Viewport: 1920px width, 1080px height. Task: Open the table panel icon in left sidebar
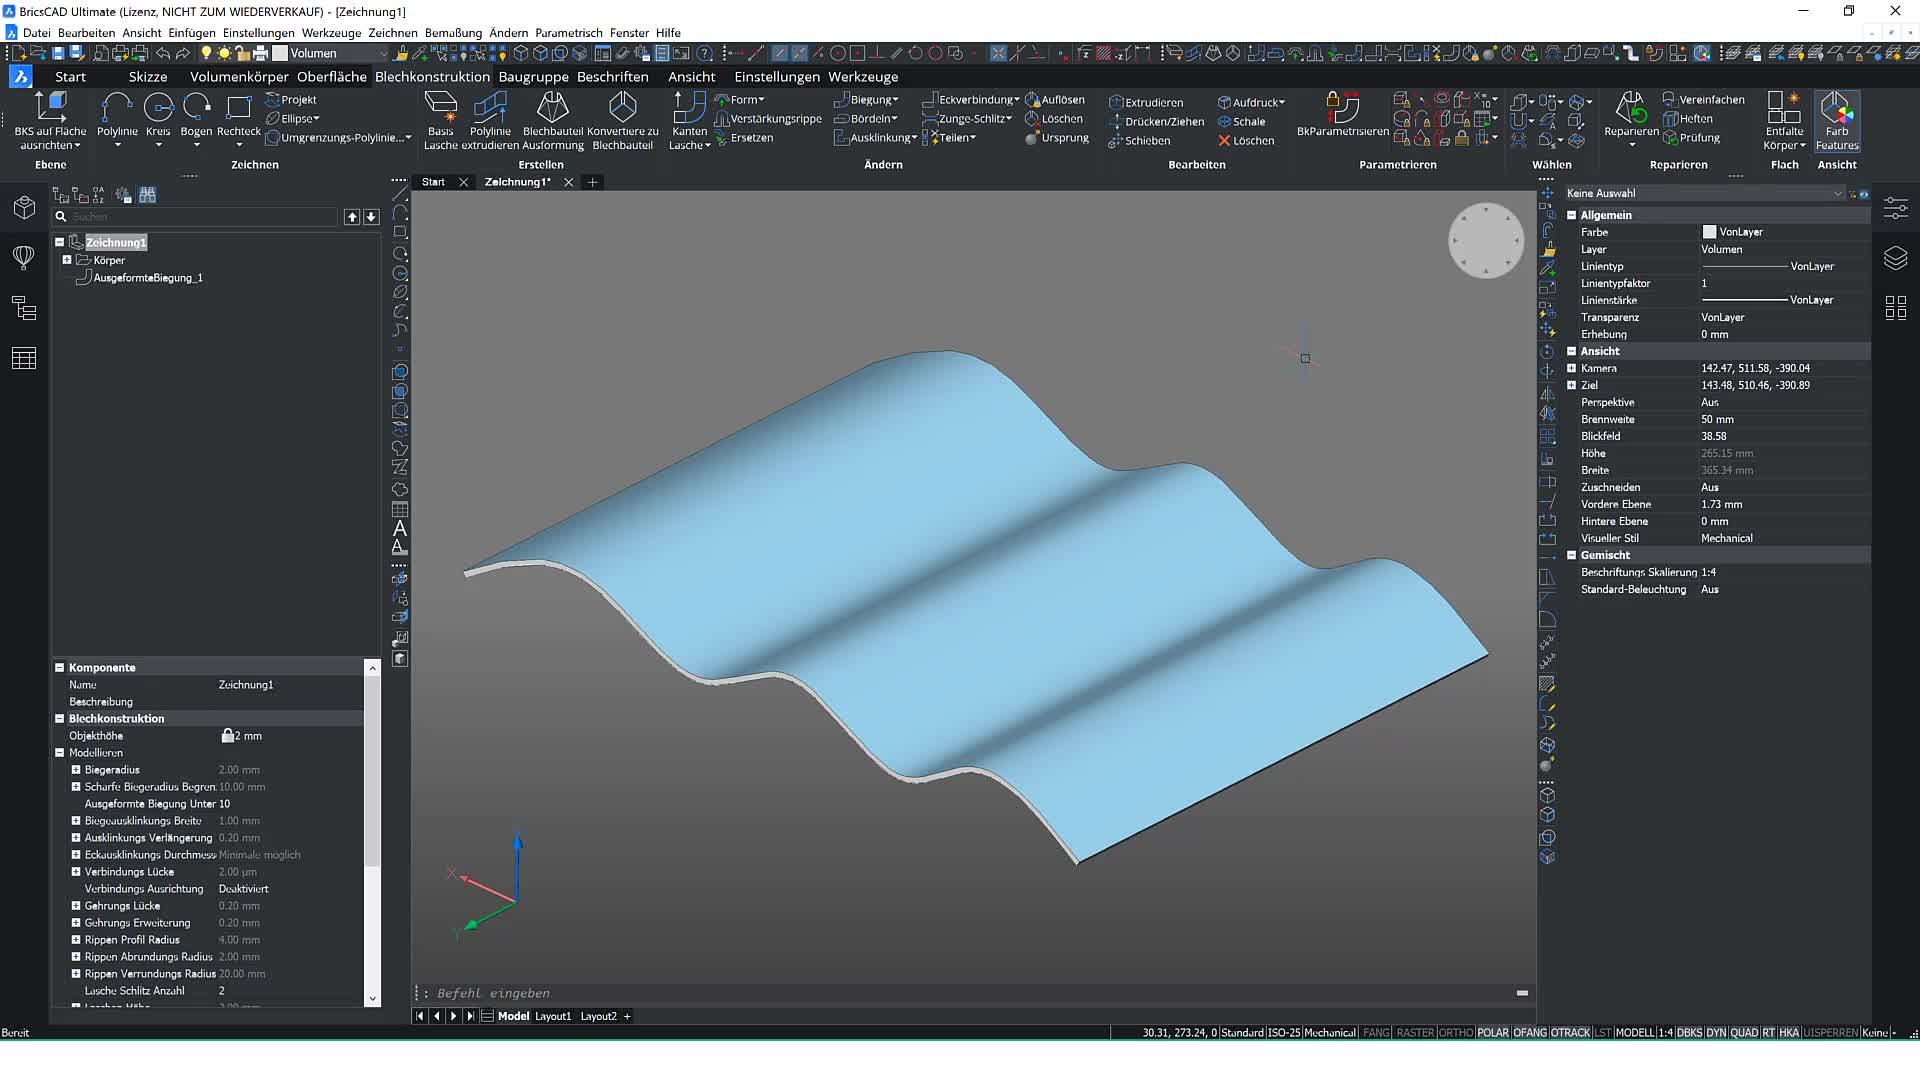(24, 358)
